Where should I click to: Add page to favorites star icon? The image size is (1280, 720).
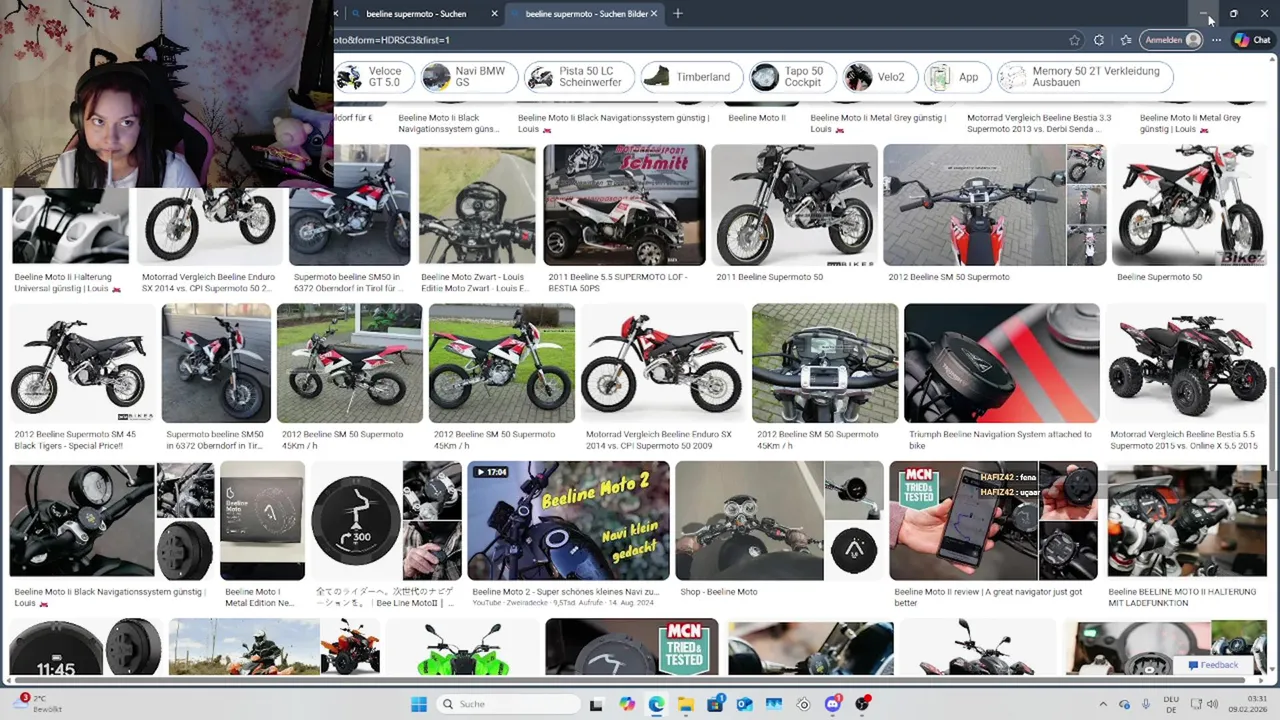click(1074, 40)
